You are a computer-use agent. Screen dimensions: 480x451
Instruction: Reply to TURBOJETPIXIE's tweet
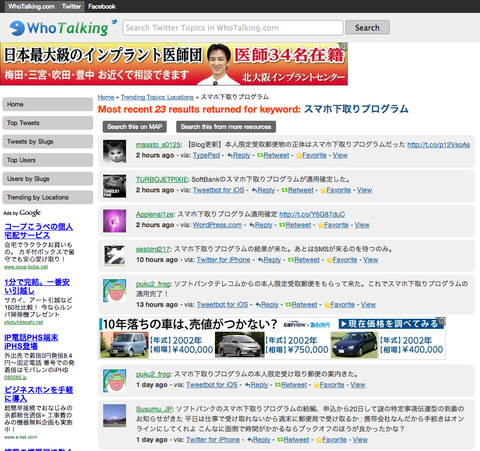pos(263,190)
